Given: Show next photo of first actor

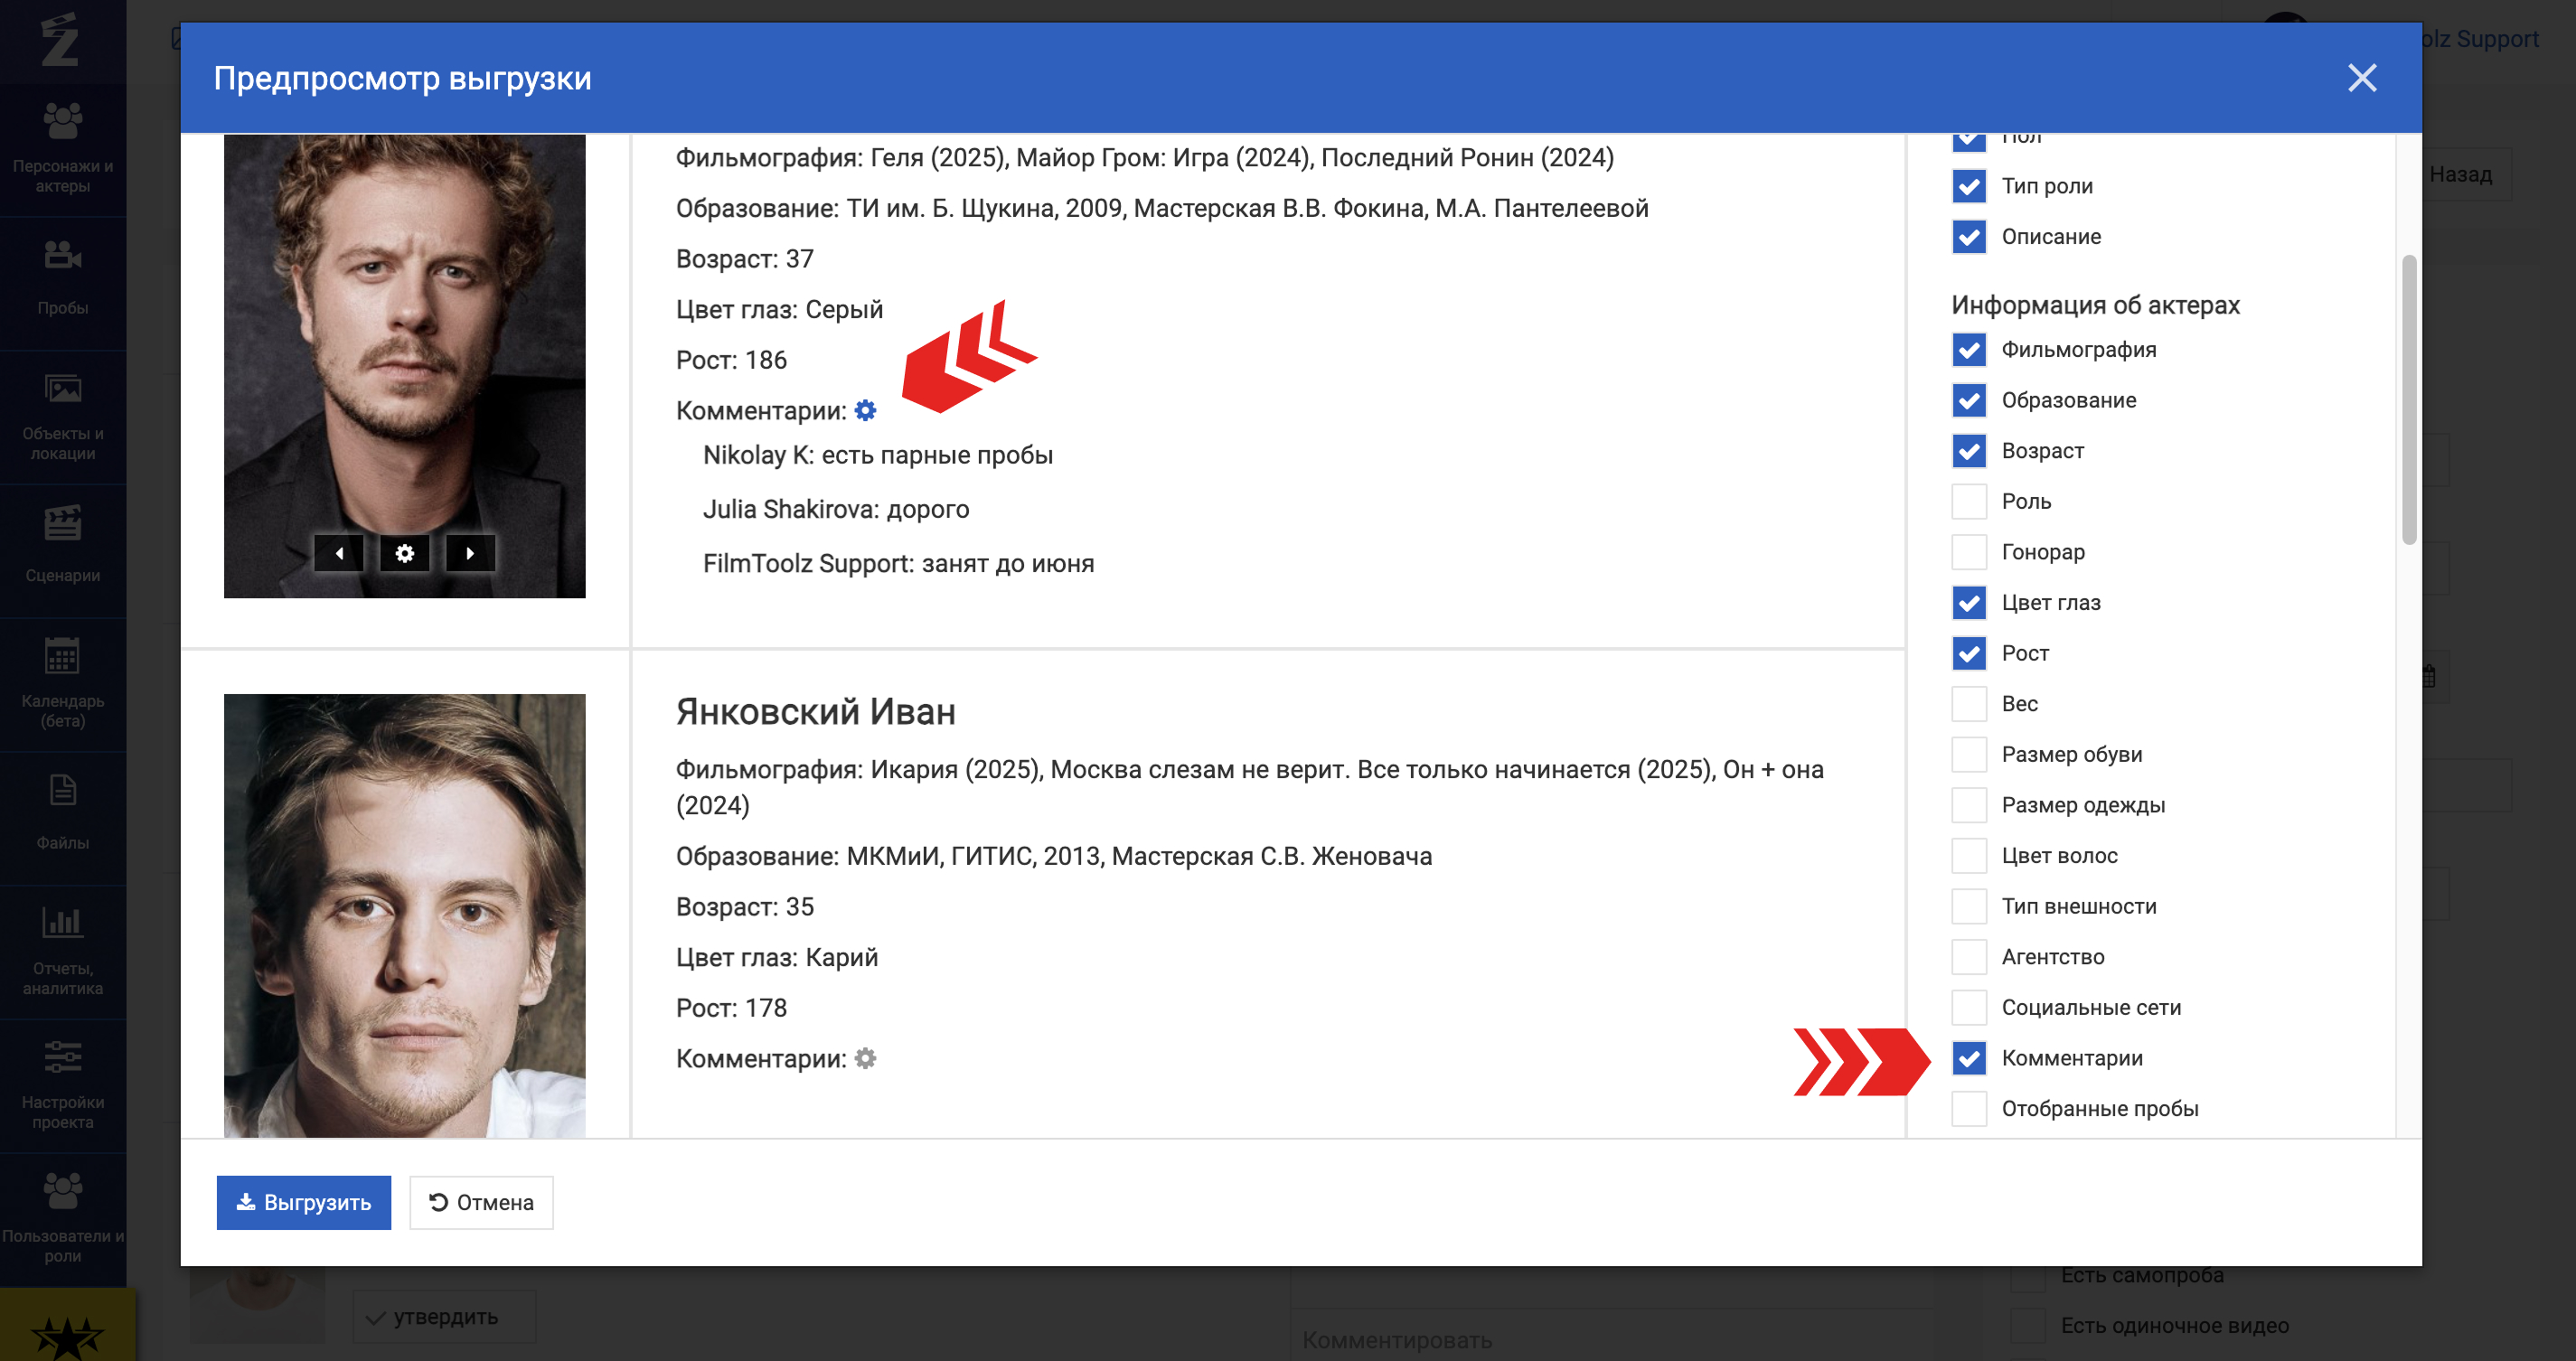Looking at the screenshot, I should pos(470,553).
